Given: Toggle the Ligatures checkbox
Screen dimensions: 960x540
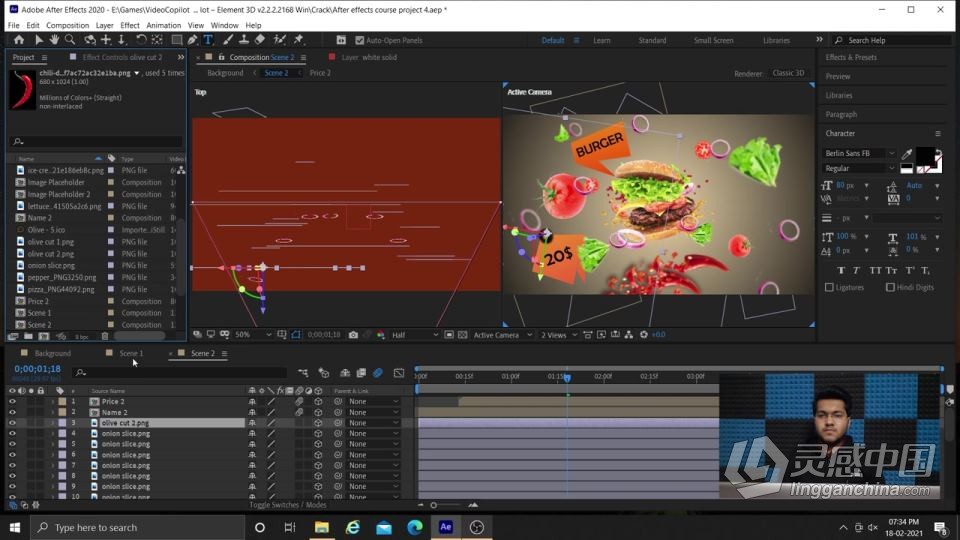Looking at the screenshot, I should 829,287.
